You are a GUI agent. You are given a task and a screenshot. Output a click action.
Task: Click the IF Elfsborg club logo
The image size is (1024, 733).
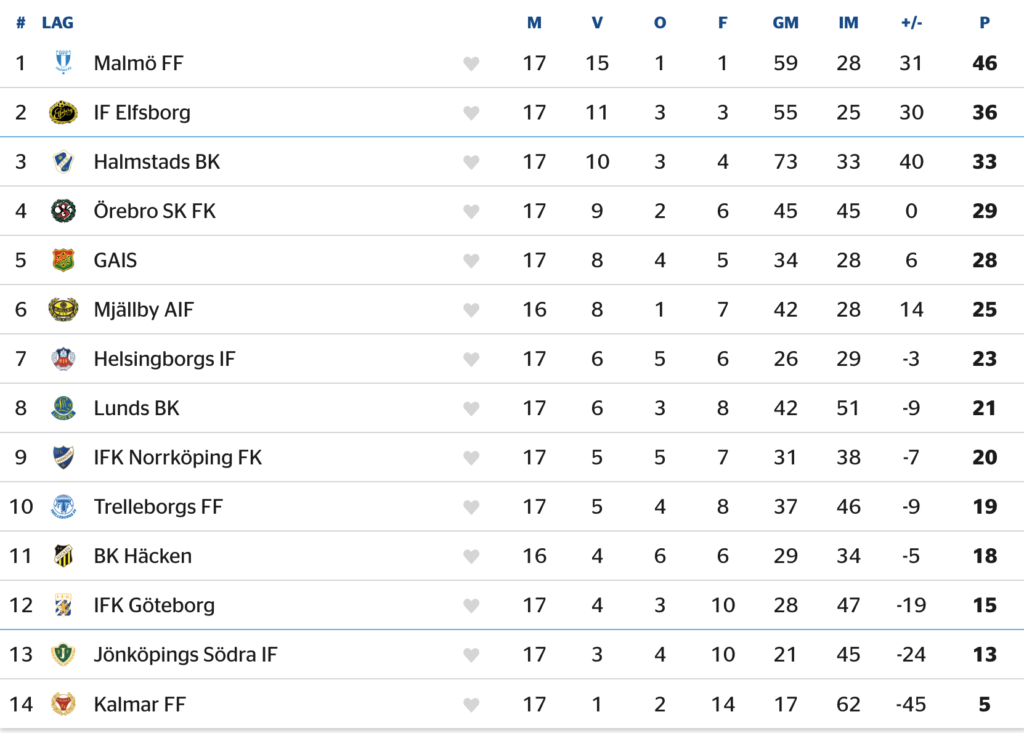click(x=63, y=112)
